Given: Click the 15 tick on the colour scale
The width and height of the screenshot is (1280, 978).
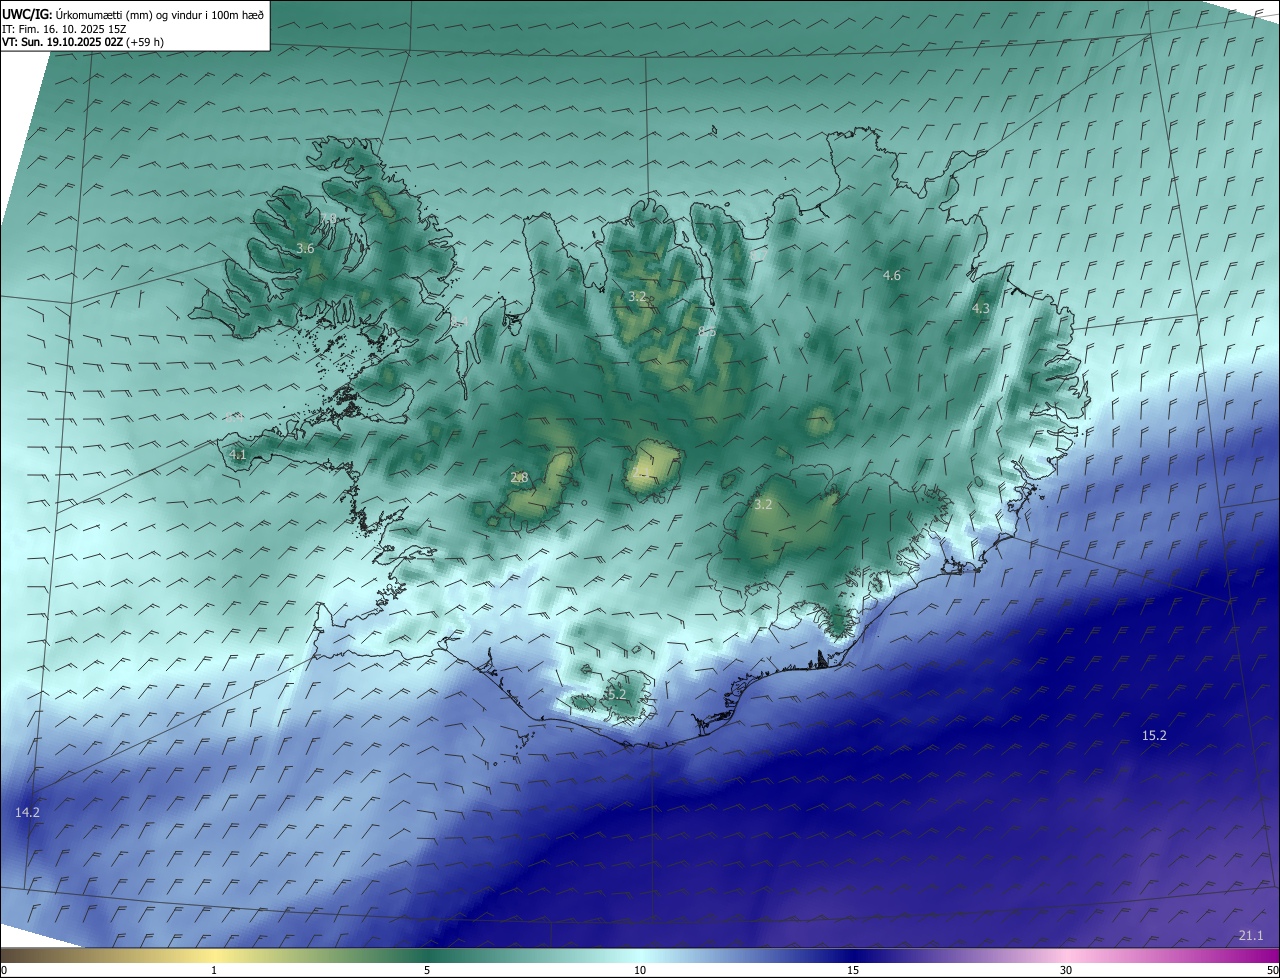Looking at the screenshot, I should (853, 970).
